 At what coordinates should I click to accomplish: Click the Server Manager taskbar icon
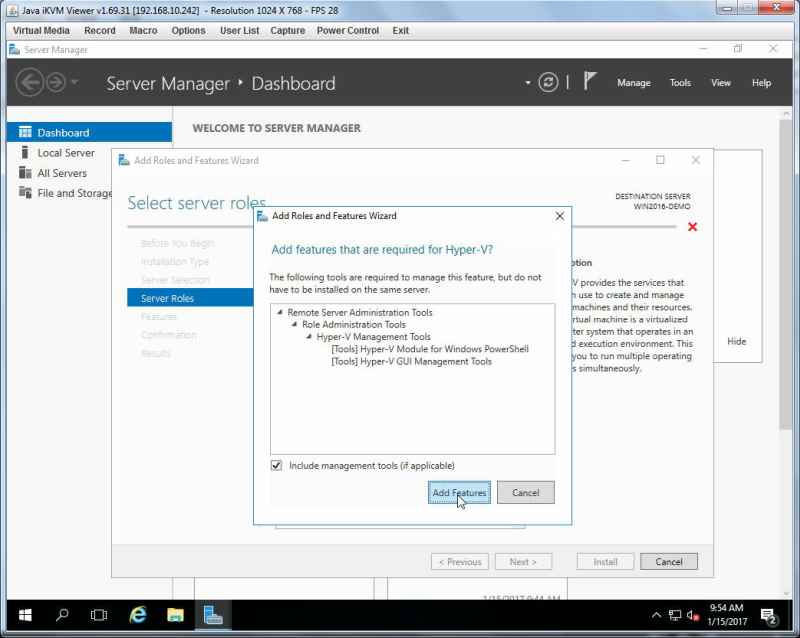[x=213, y=615]
